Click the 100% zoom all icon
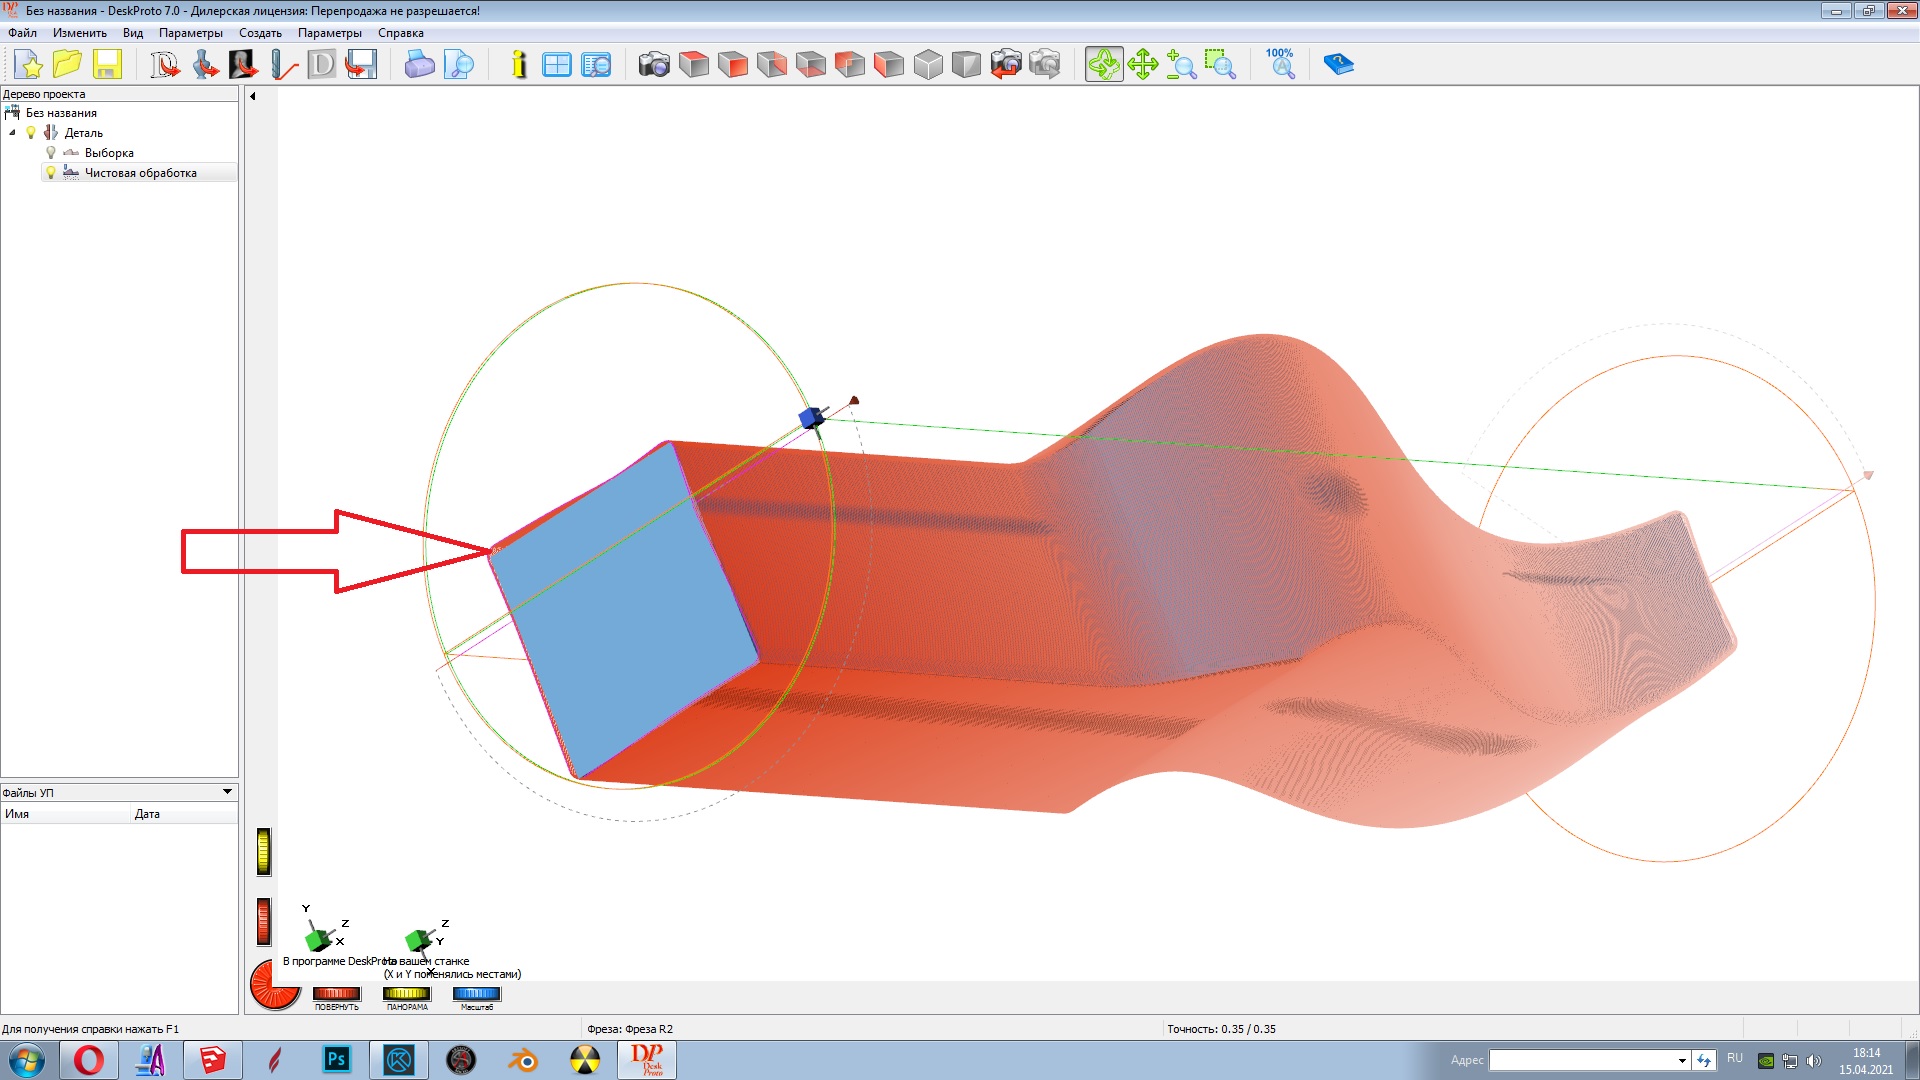 point(1280,63)
